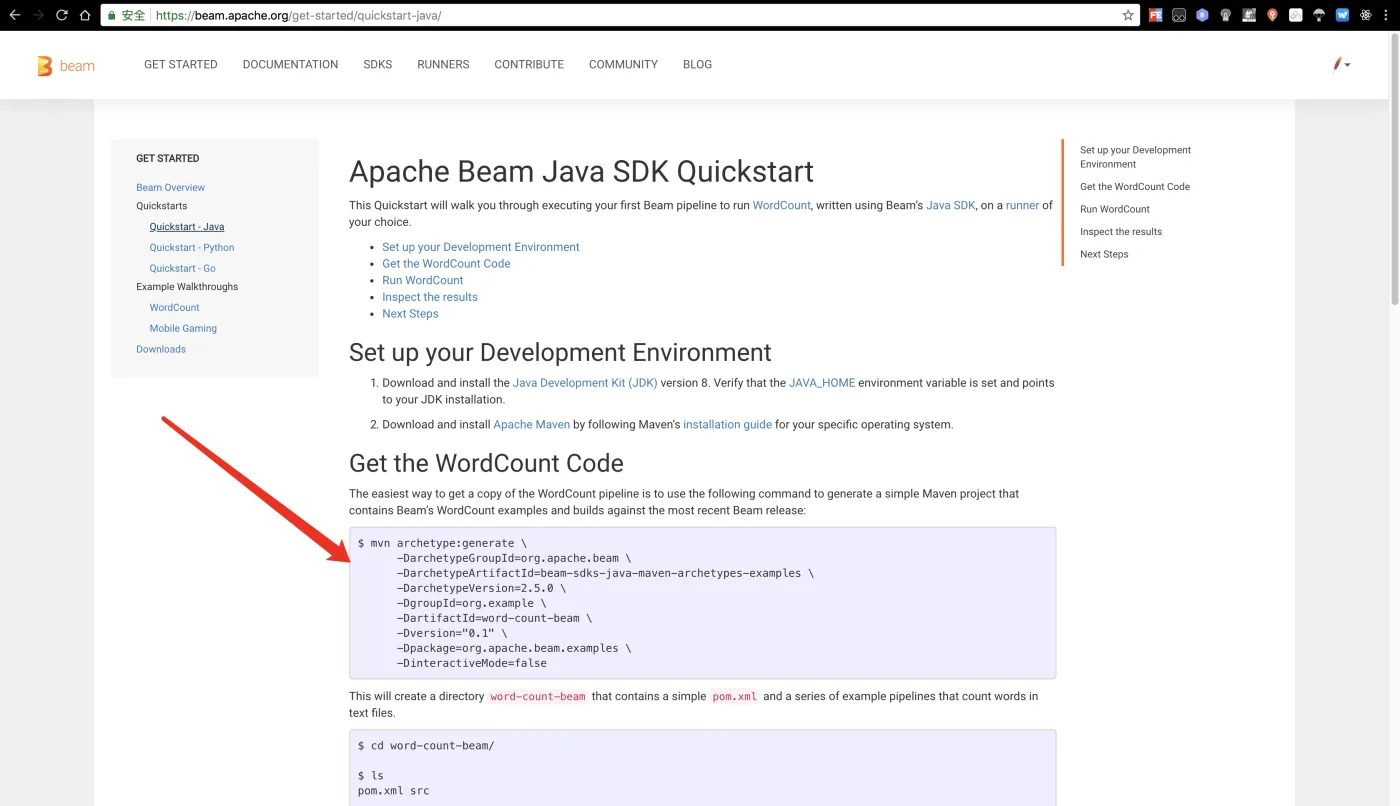Jump to Get the WordCount Code bullet
This screenshot has height=806, width=1400.
click(446, 264)
